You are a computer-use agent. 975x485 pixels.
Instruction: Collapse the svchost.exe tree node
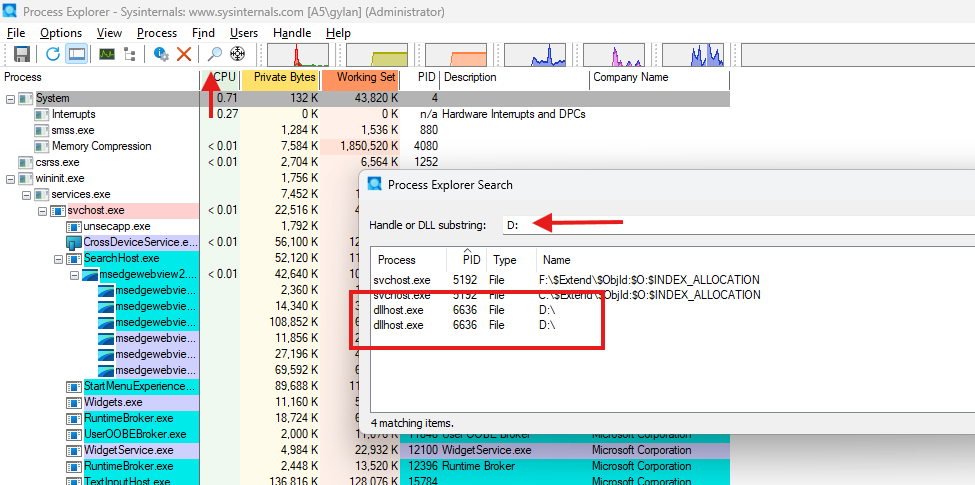click(43, 210)
